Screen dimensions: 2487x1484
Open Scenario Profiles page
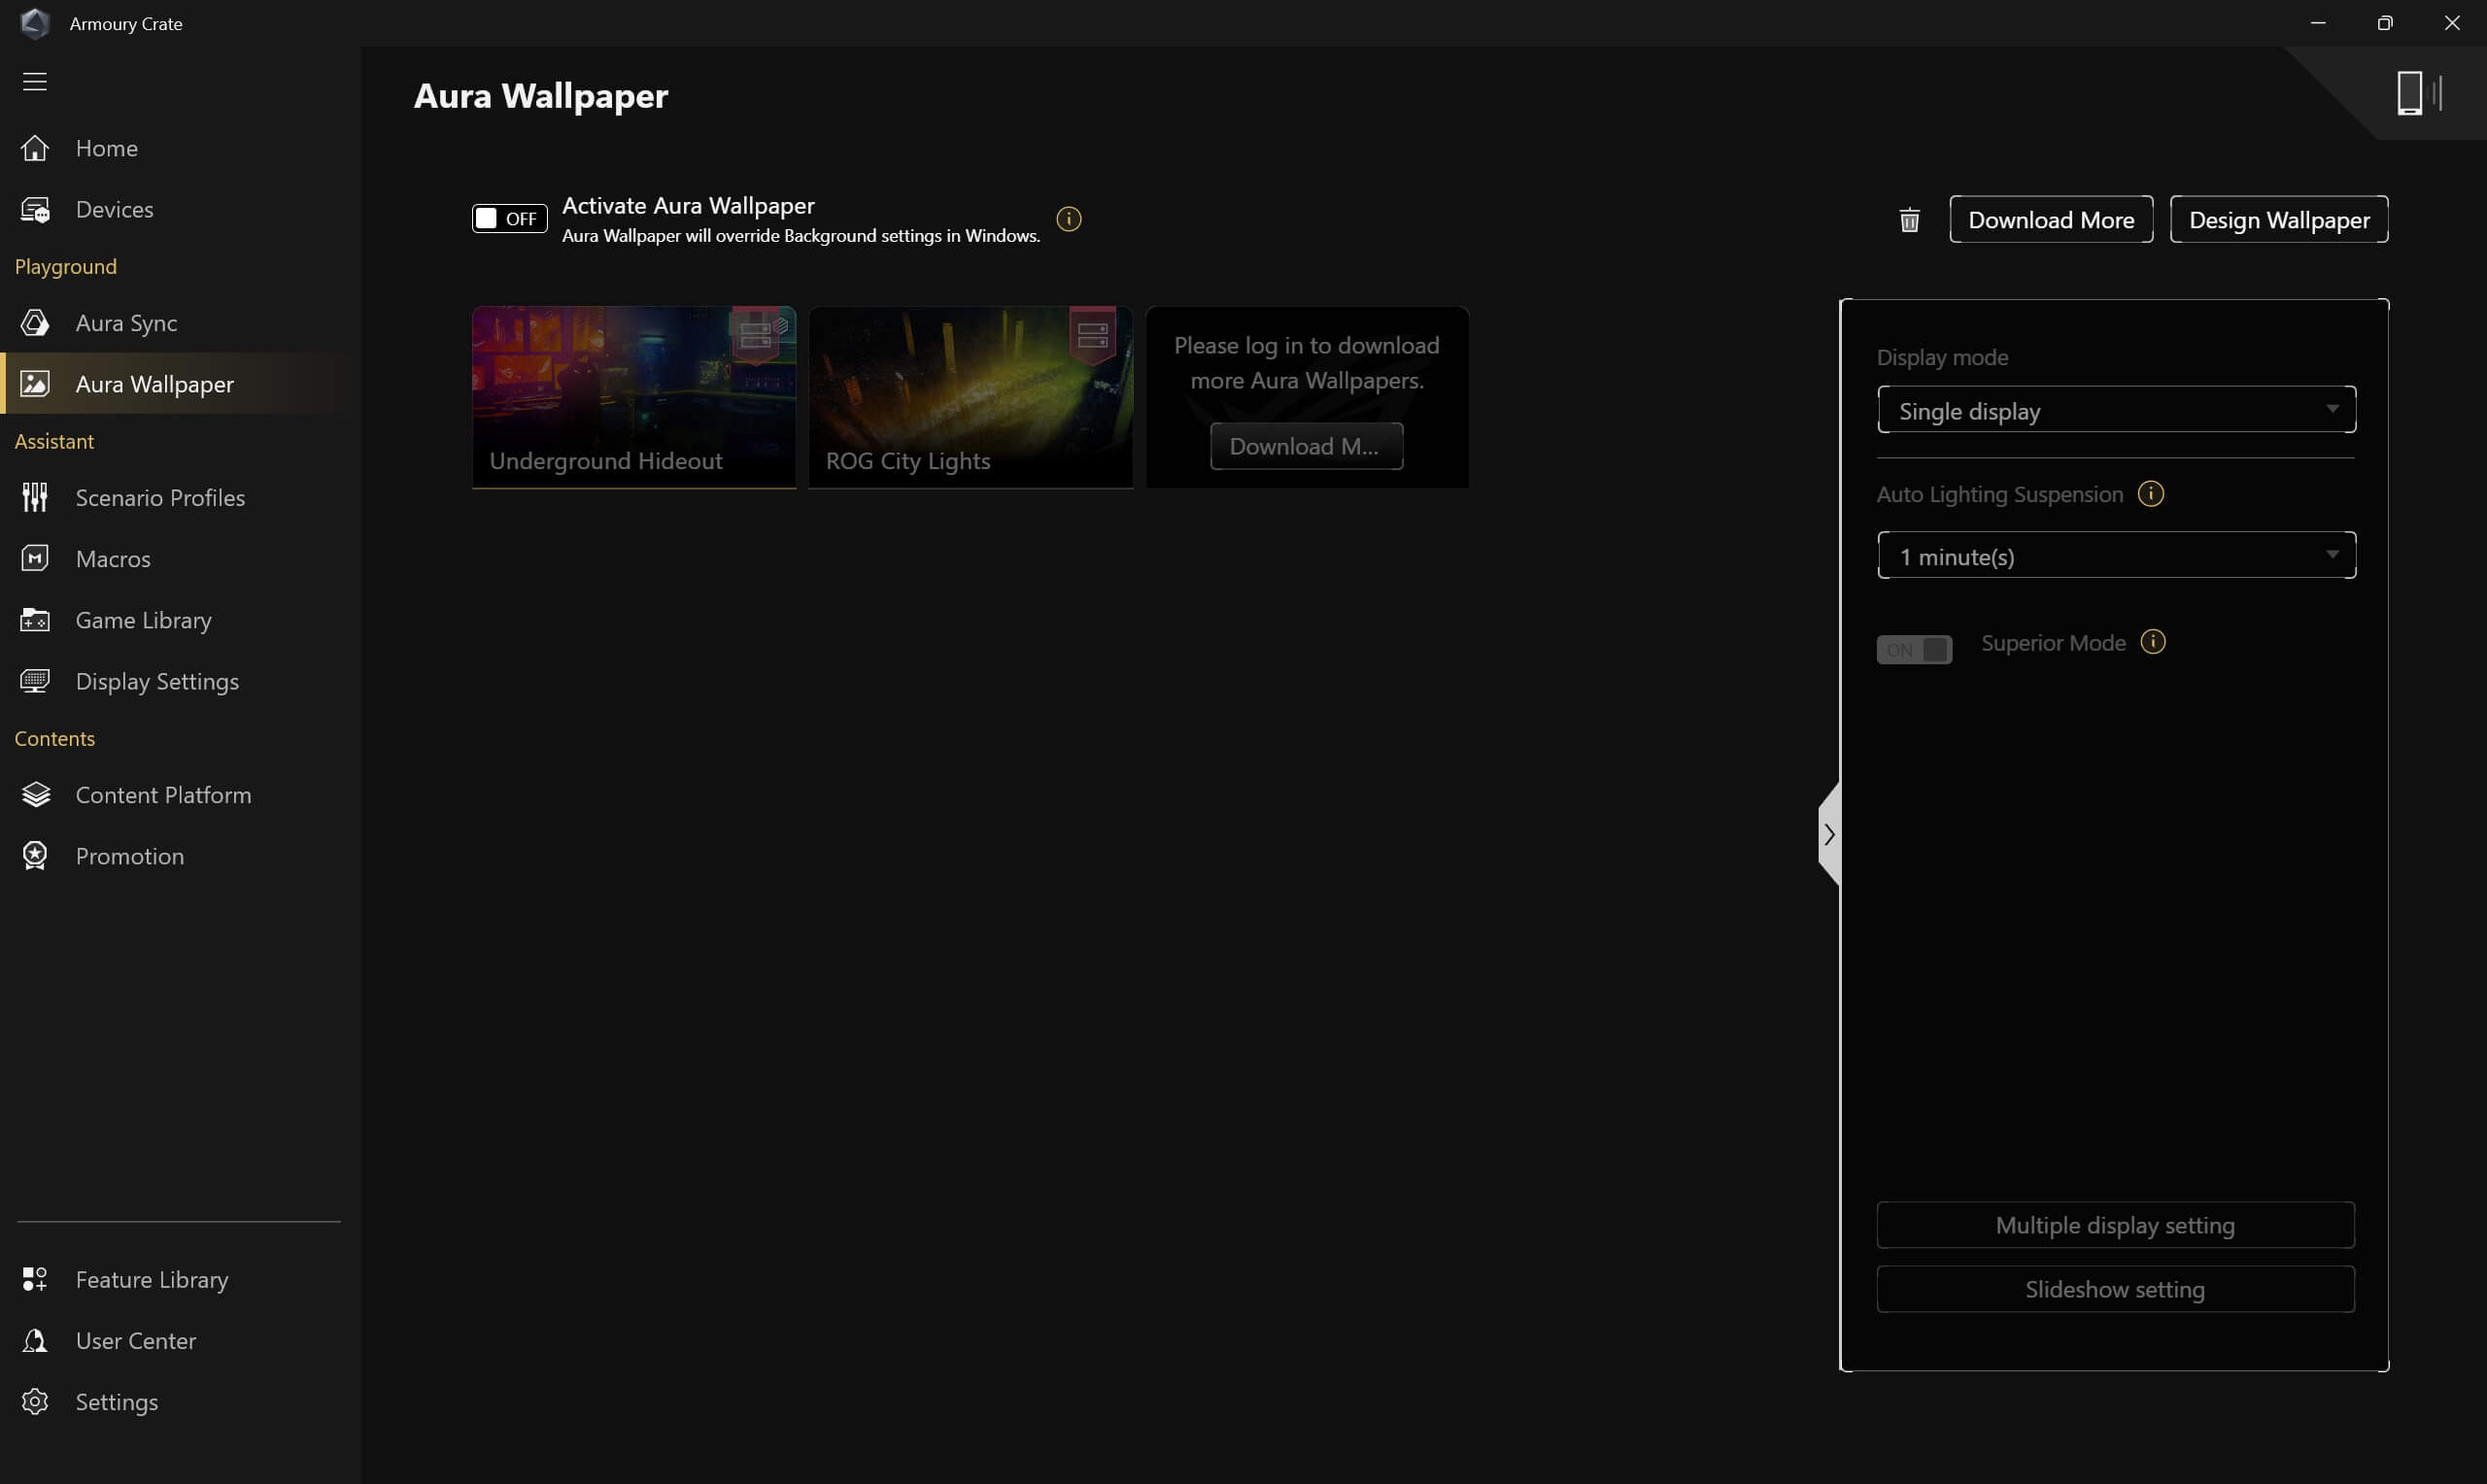point(180,497)
